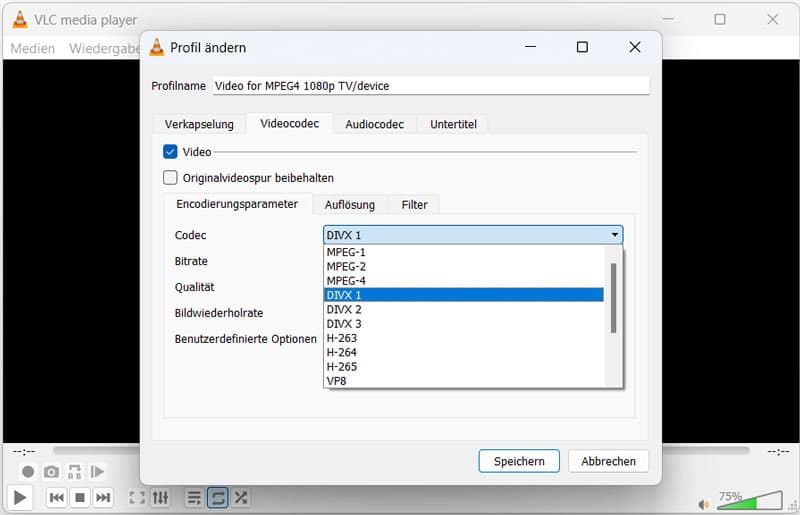Click the Record button in VLC toolbar

[x=28, y=472]
